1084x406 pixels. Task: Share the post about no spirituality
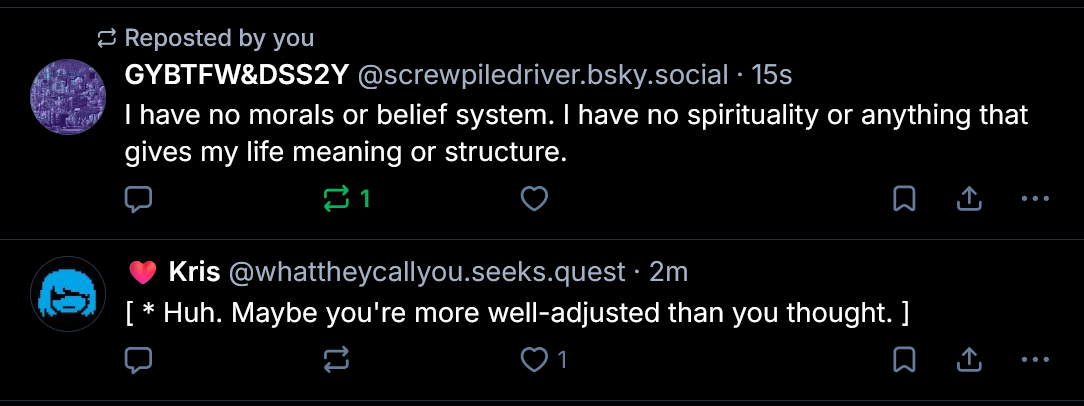pyautogui.click(x=968, y=199)
